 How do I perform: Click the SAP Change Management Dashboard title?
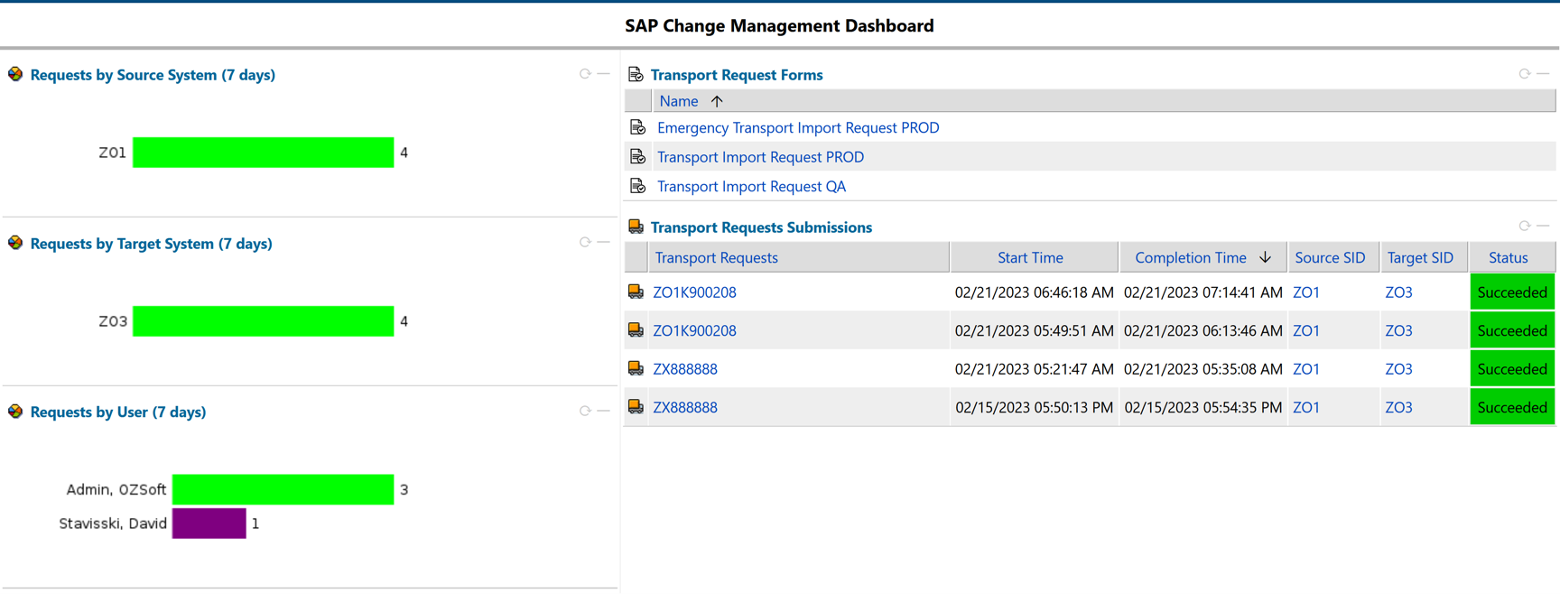click(x=780, y=26)
